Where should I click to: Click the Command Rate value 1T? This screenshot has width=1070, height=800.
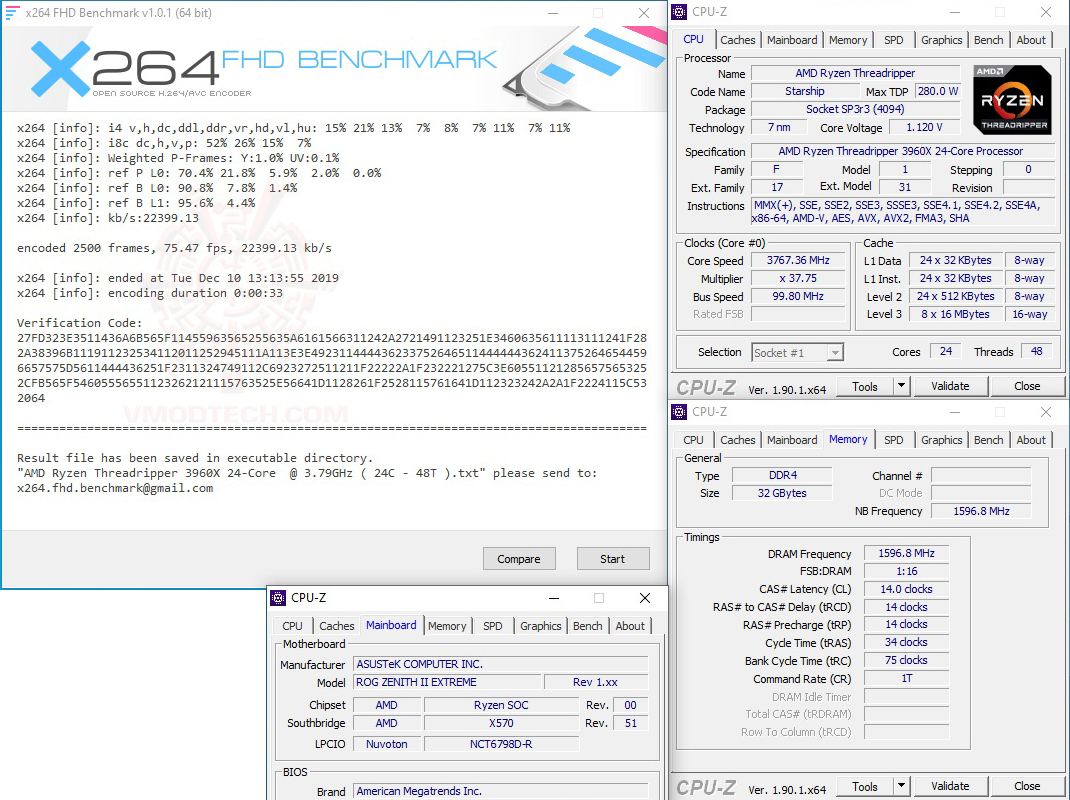coord(906,679)
